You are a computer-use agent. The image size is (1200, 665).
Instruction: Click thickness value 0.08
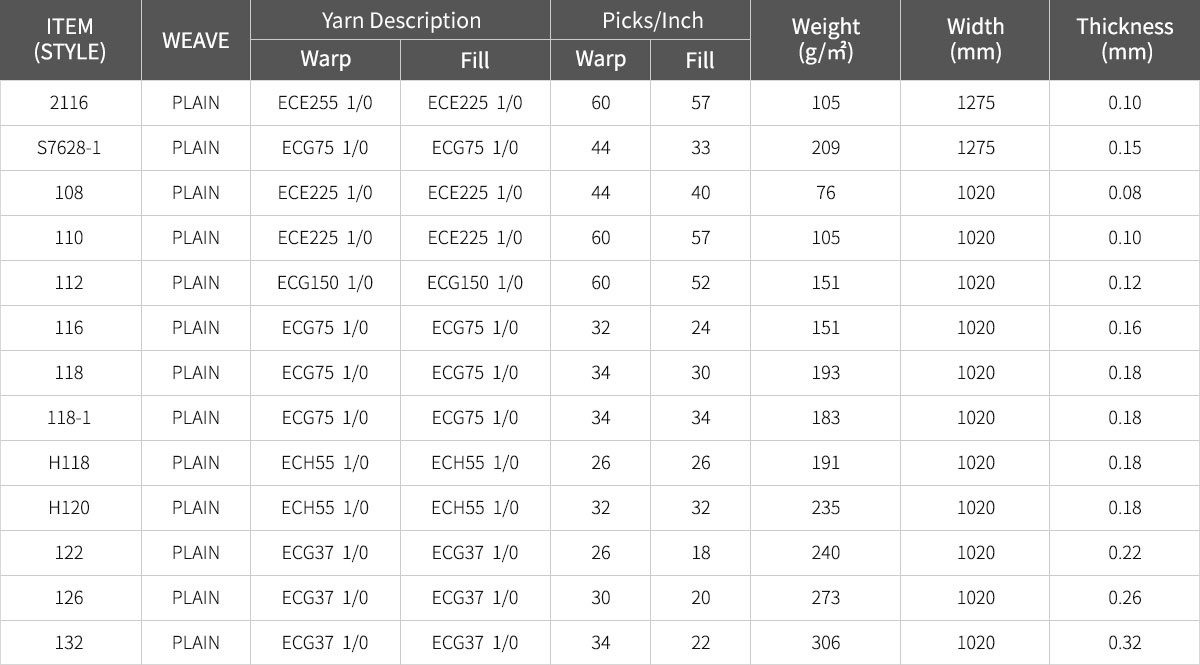click(x=1125, y=193)
